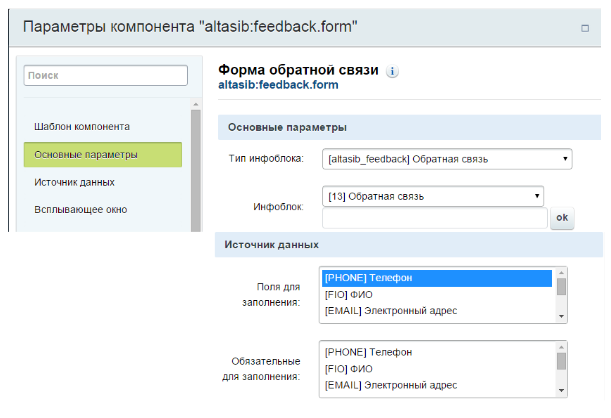Pick [EMAIL] Электронный адрес in Поля для заполнения

pos(438,310)
